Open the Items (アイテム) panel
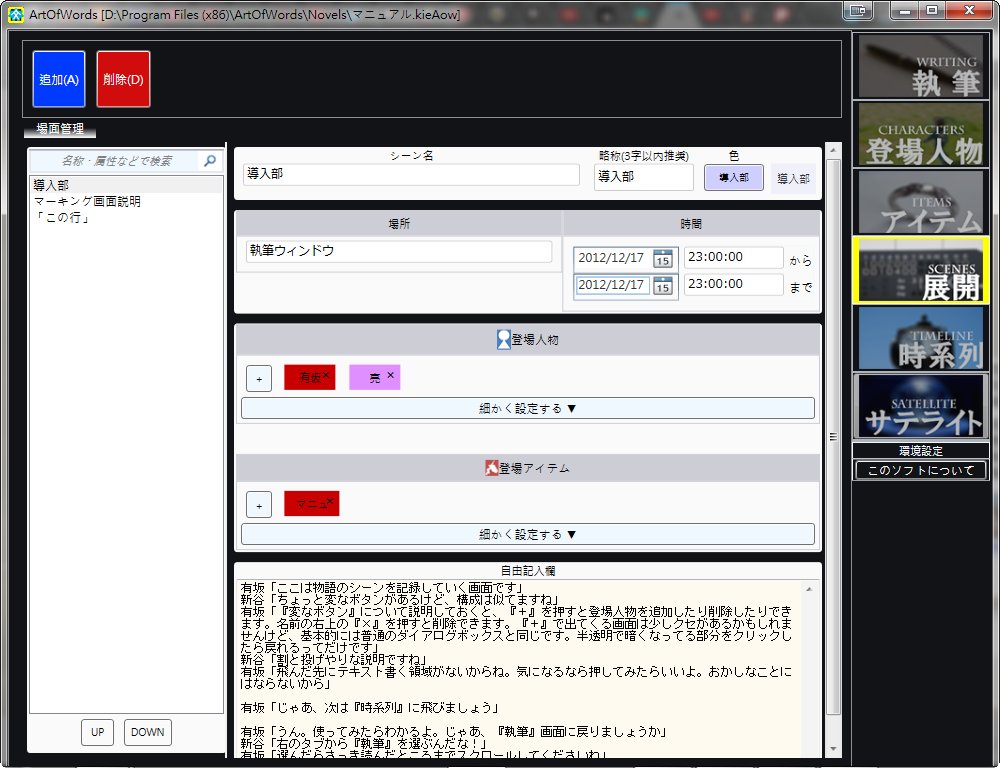Screen dimensions: 1000x768 tap(921, 202)
